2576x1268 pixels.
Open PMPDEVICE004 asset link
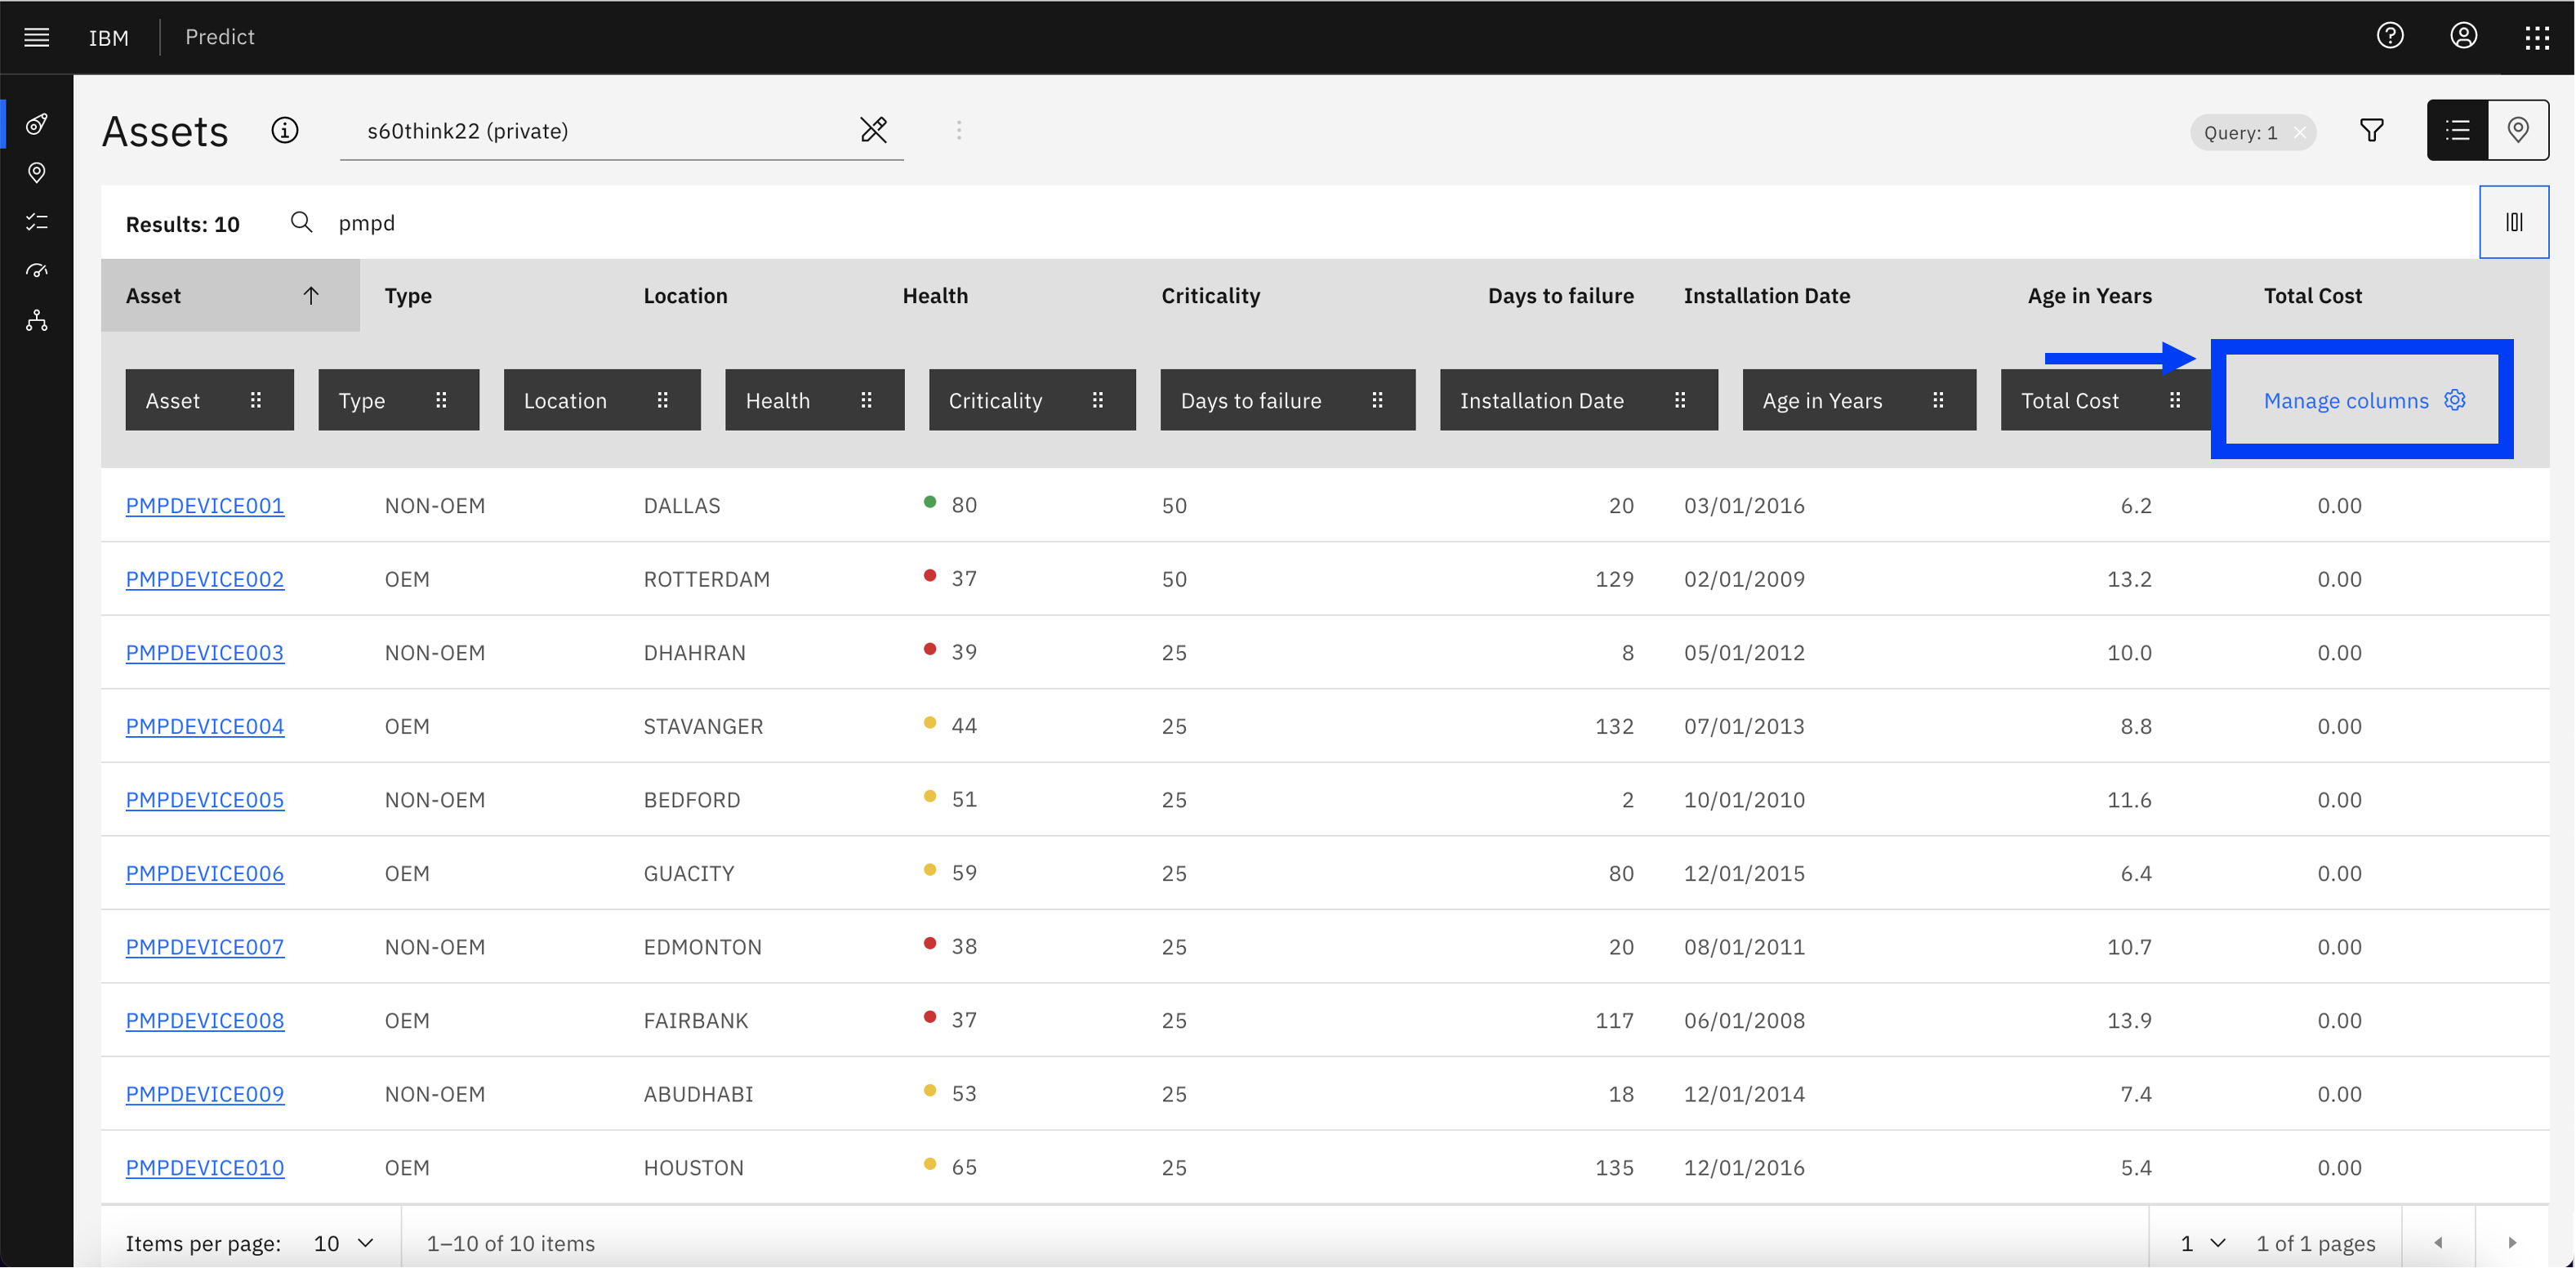205,726
